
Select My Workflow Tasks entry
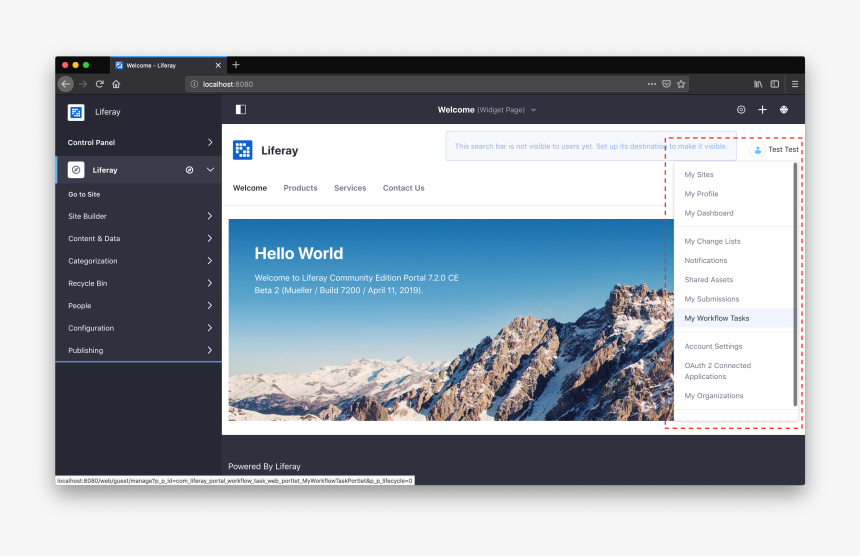(x=734, y=318)
